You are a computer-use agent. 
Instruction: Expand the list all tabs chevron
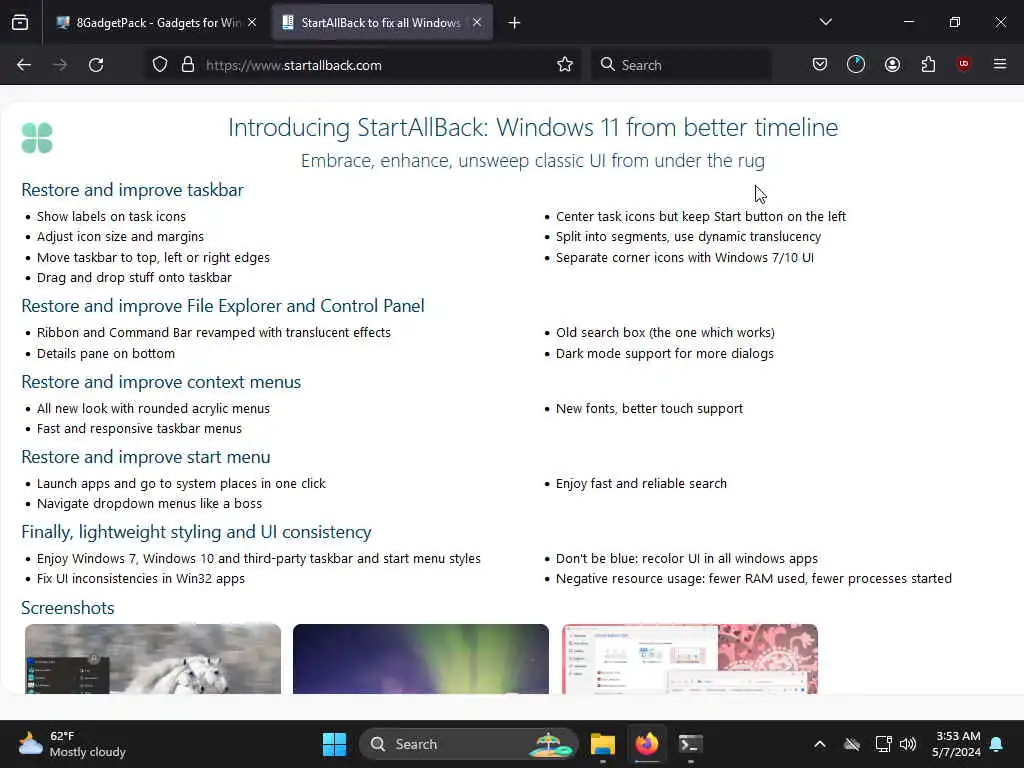coord(825,22)
